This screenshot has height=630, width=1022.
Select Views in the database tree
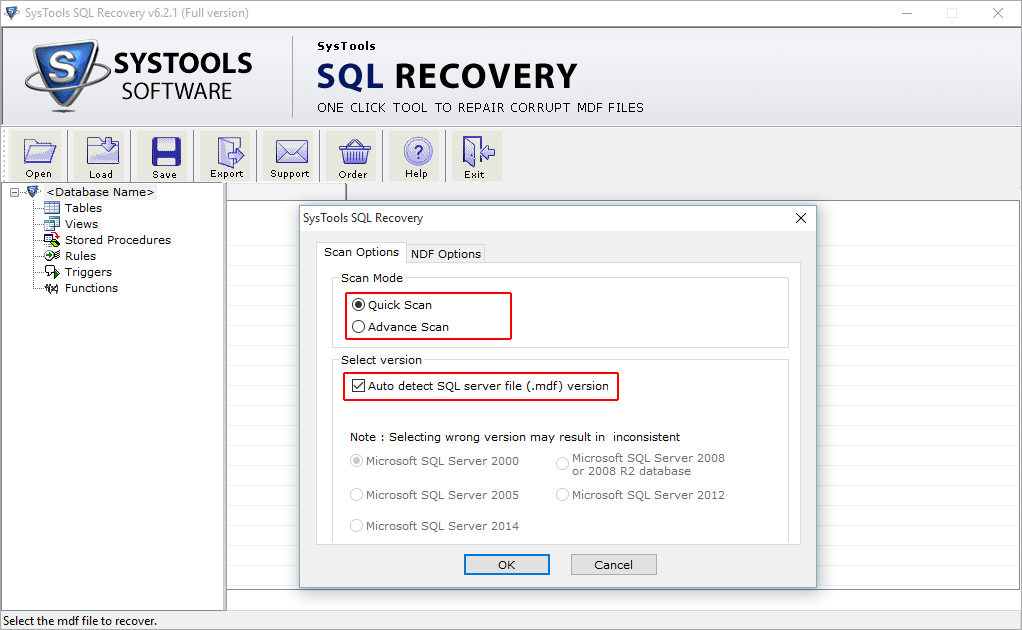tap(81, 224)
